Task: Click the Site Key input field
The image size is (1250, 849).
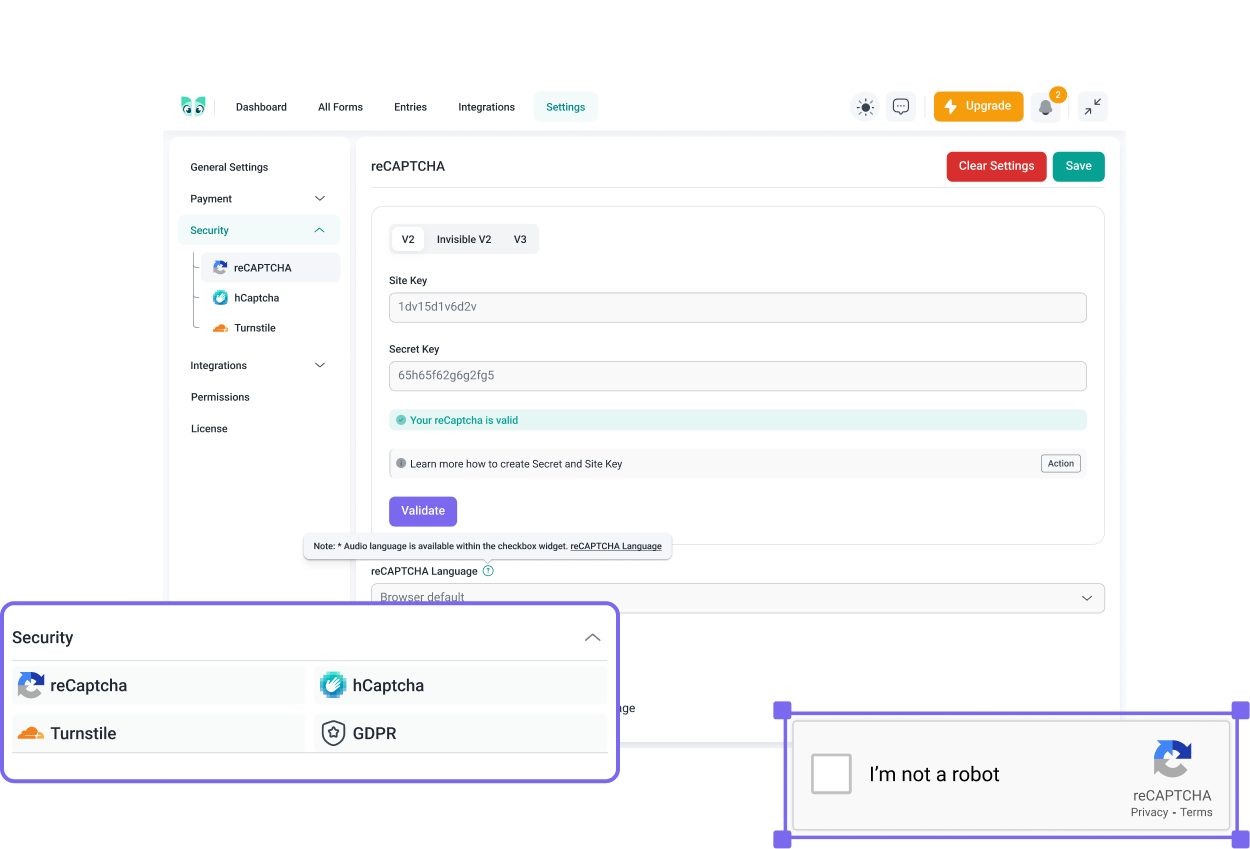Action: point(738,307)
